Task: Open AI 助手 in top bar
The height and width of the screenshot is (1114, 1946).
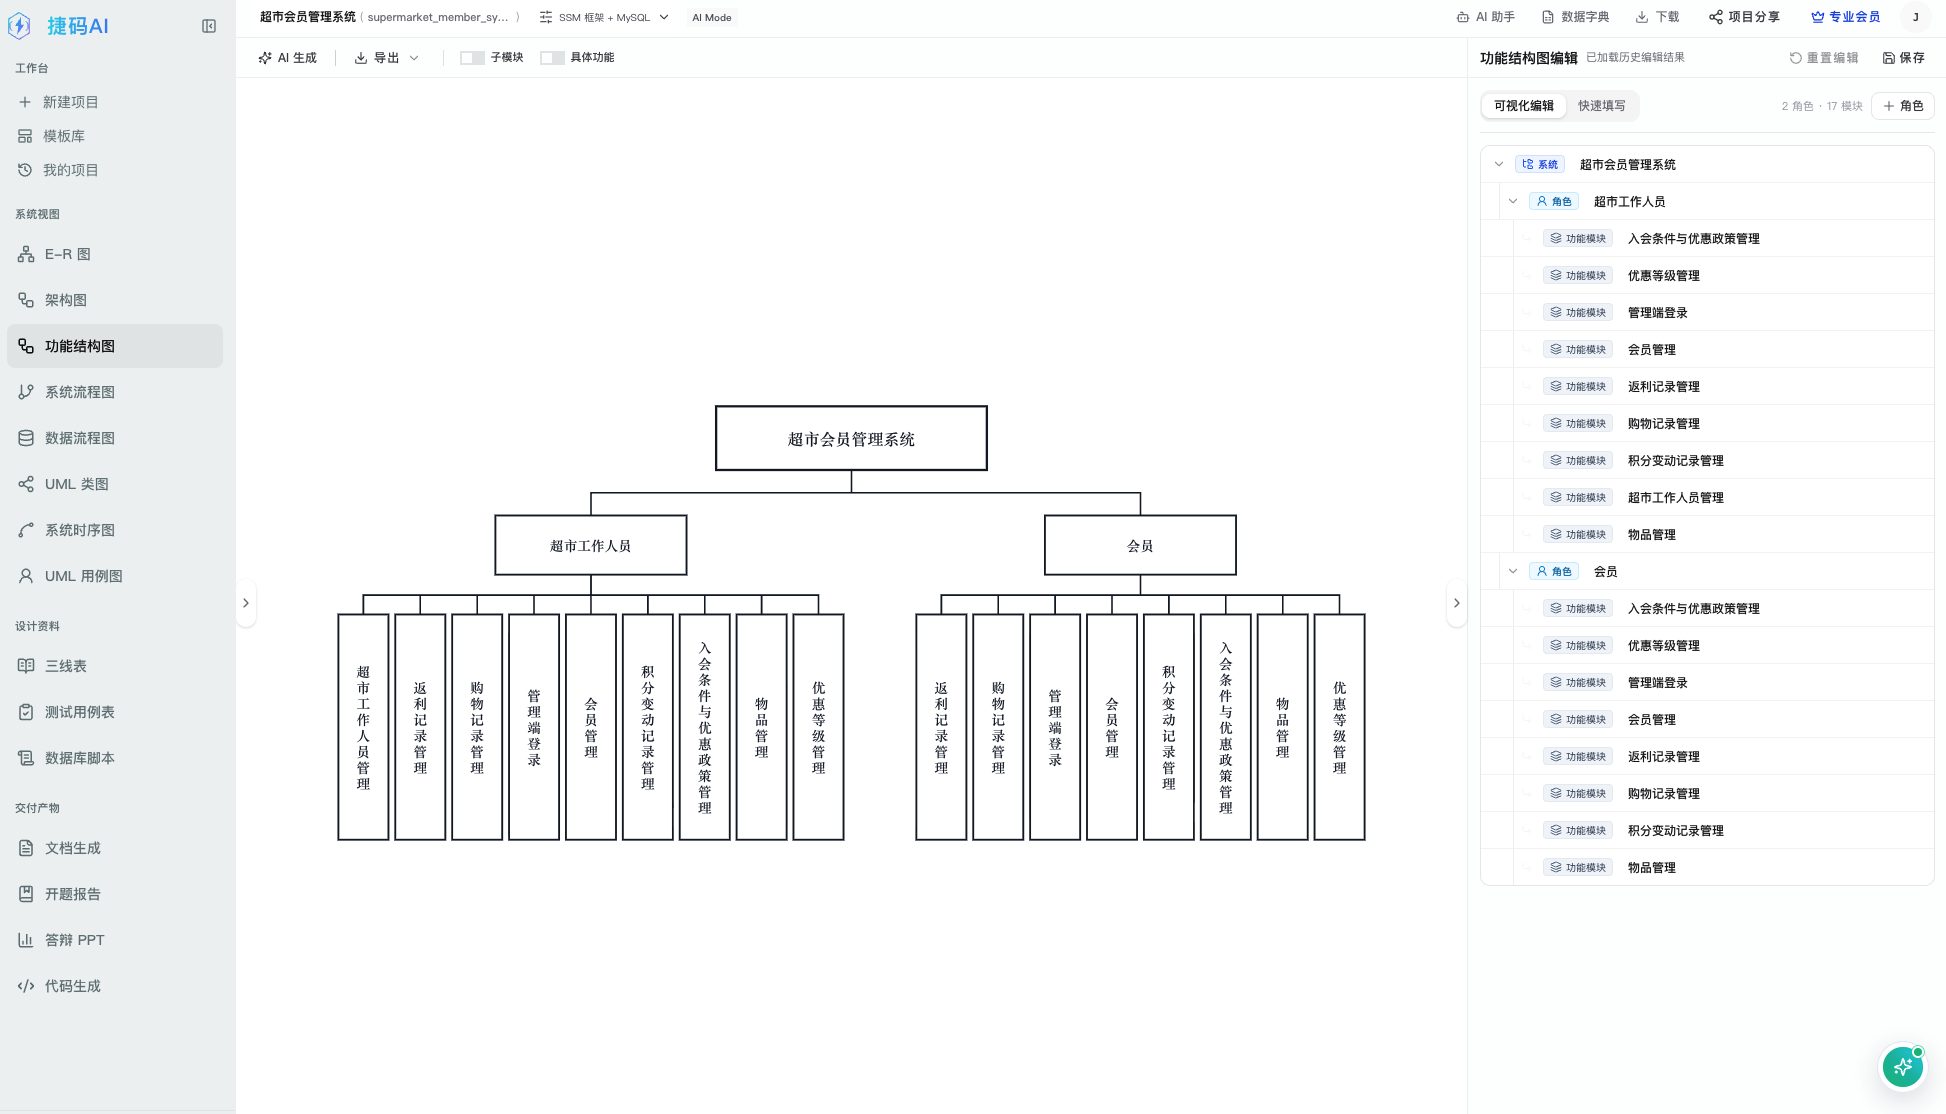Action: click(x=1485, y=17)
